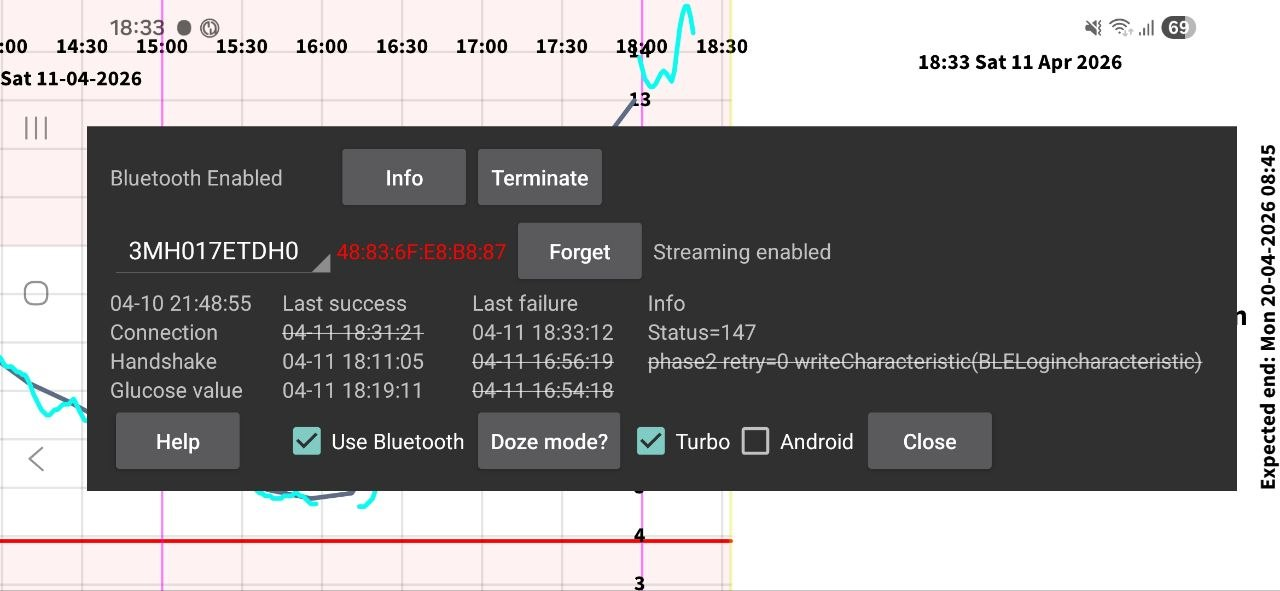Uncheck the Use Bluetooth checkbox
The width and height of the screenshot is (1280, 591).
pyautogui.click(x=307, y=441)
